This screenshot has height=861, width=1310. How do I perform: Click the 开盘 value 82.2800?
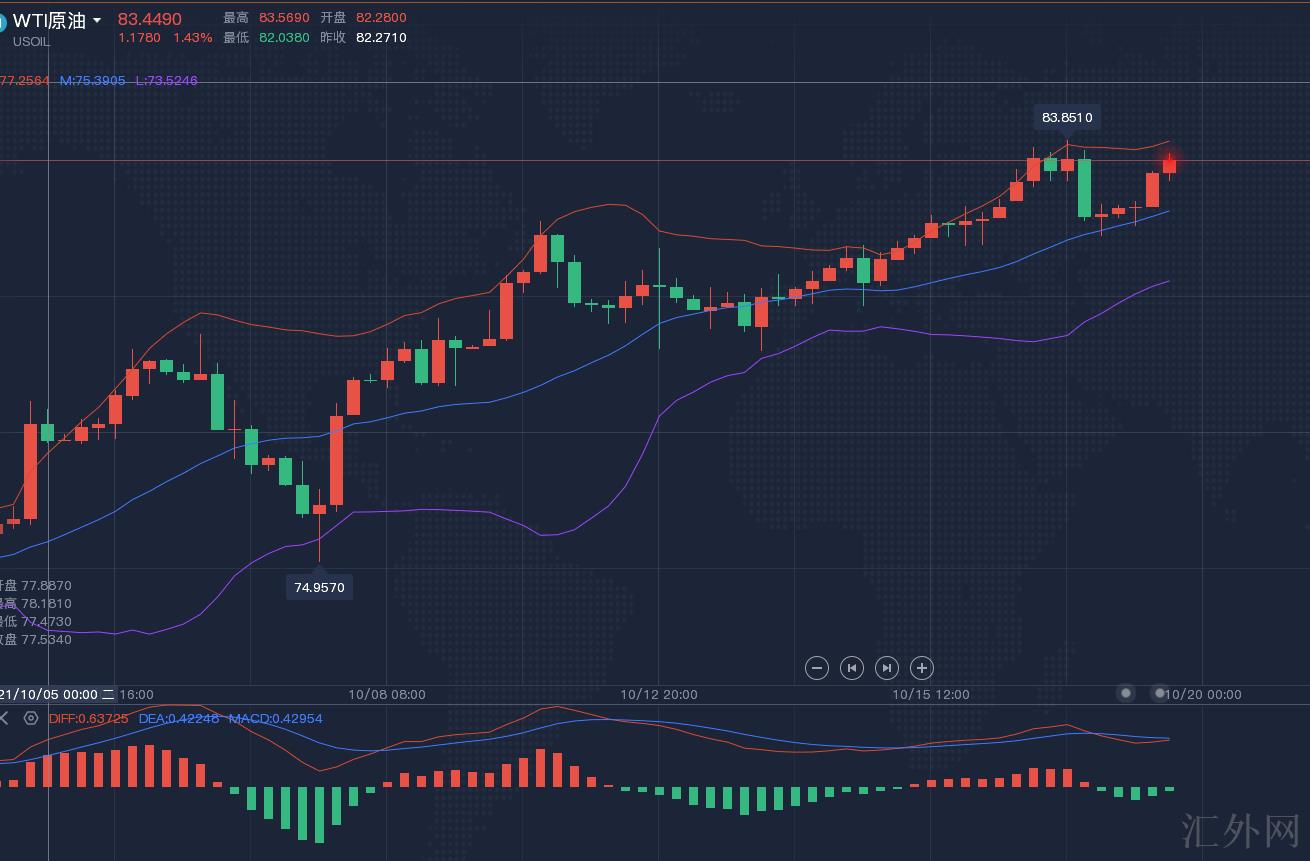coord(381,18)
